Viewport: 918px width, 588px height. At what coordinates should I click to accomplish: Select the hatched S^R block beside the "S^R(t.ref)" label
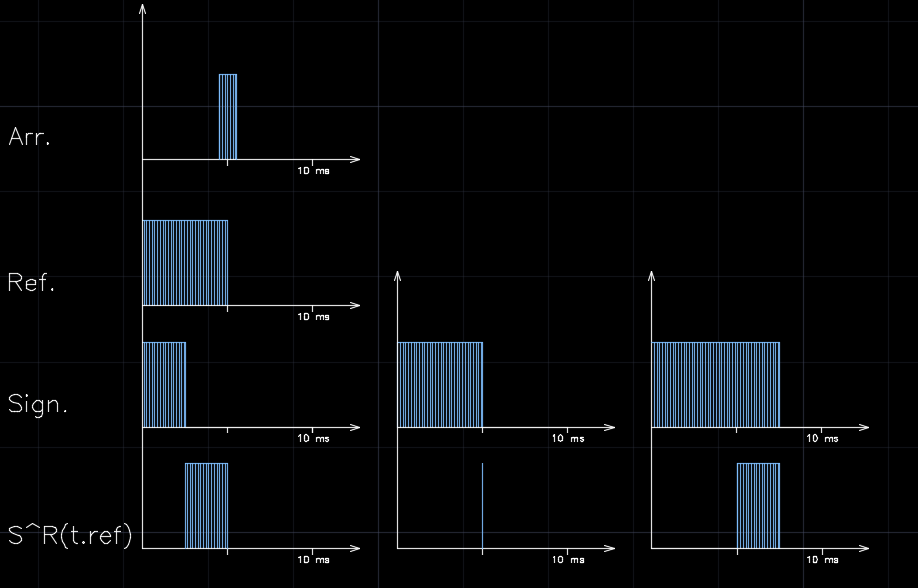pos(206,506)
